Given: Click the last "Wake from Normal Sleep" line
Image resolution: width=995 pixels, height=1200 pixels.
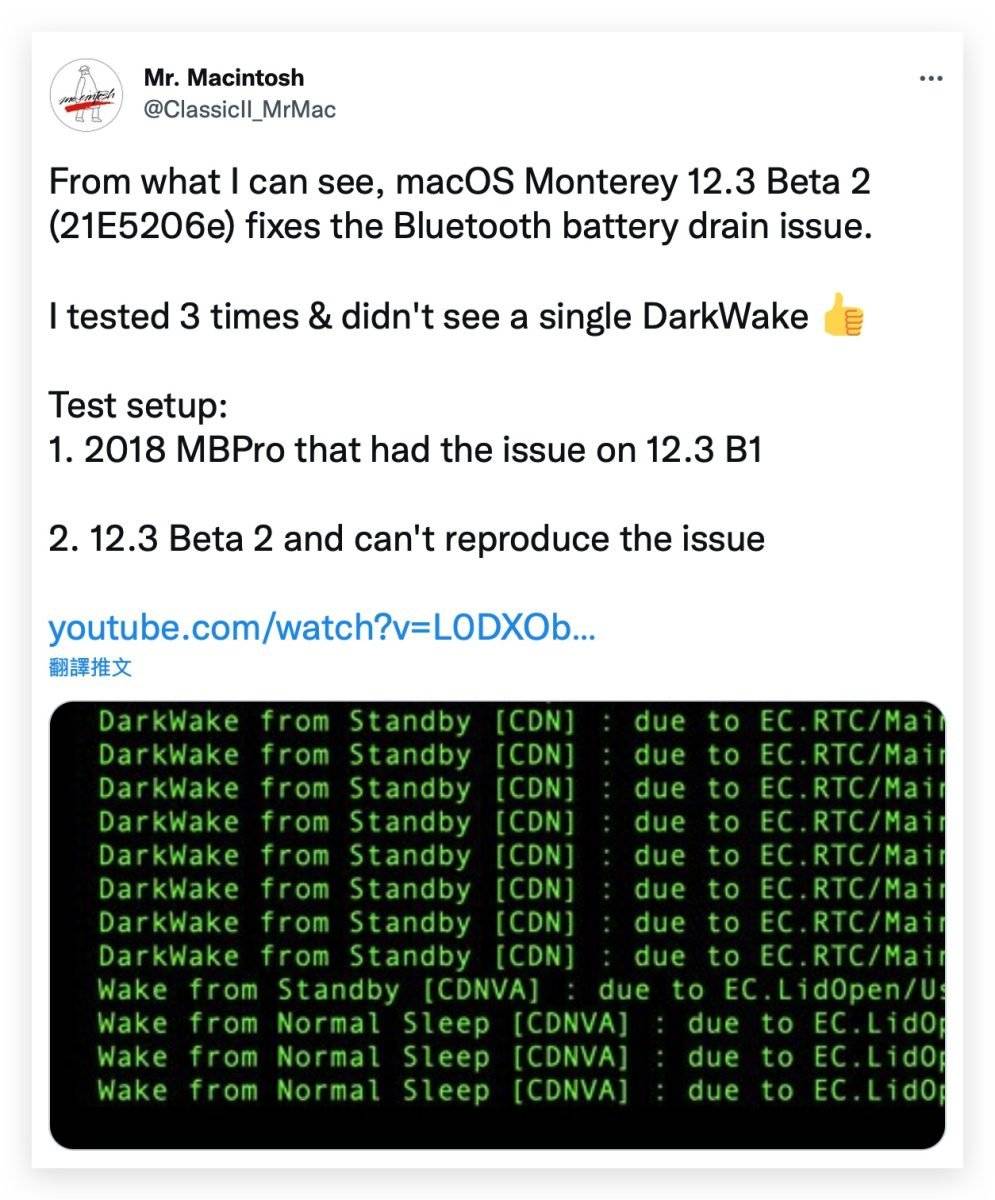Looking at the screenshot, I should [x=520, y=1091].
